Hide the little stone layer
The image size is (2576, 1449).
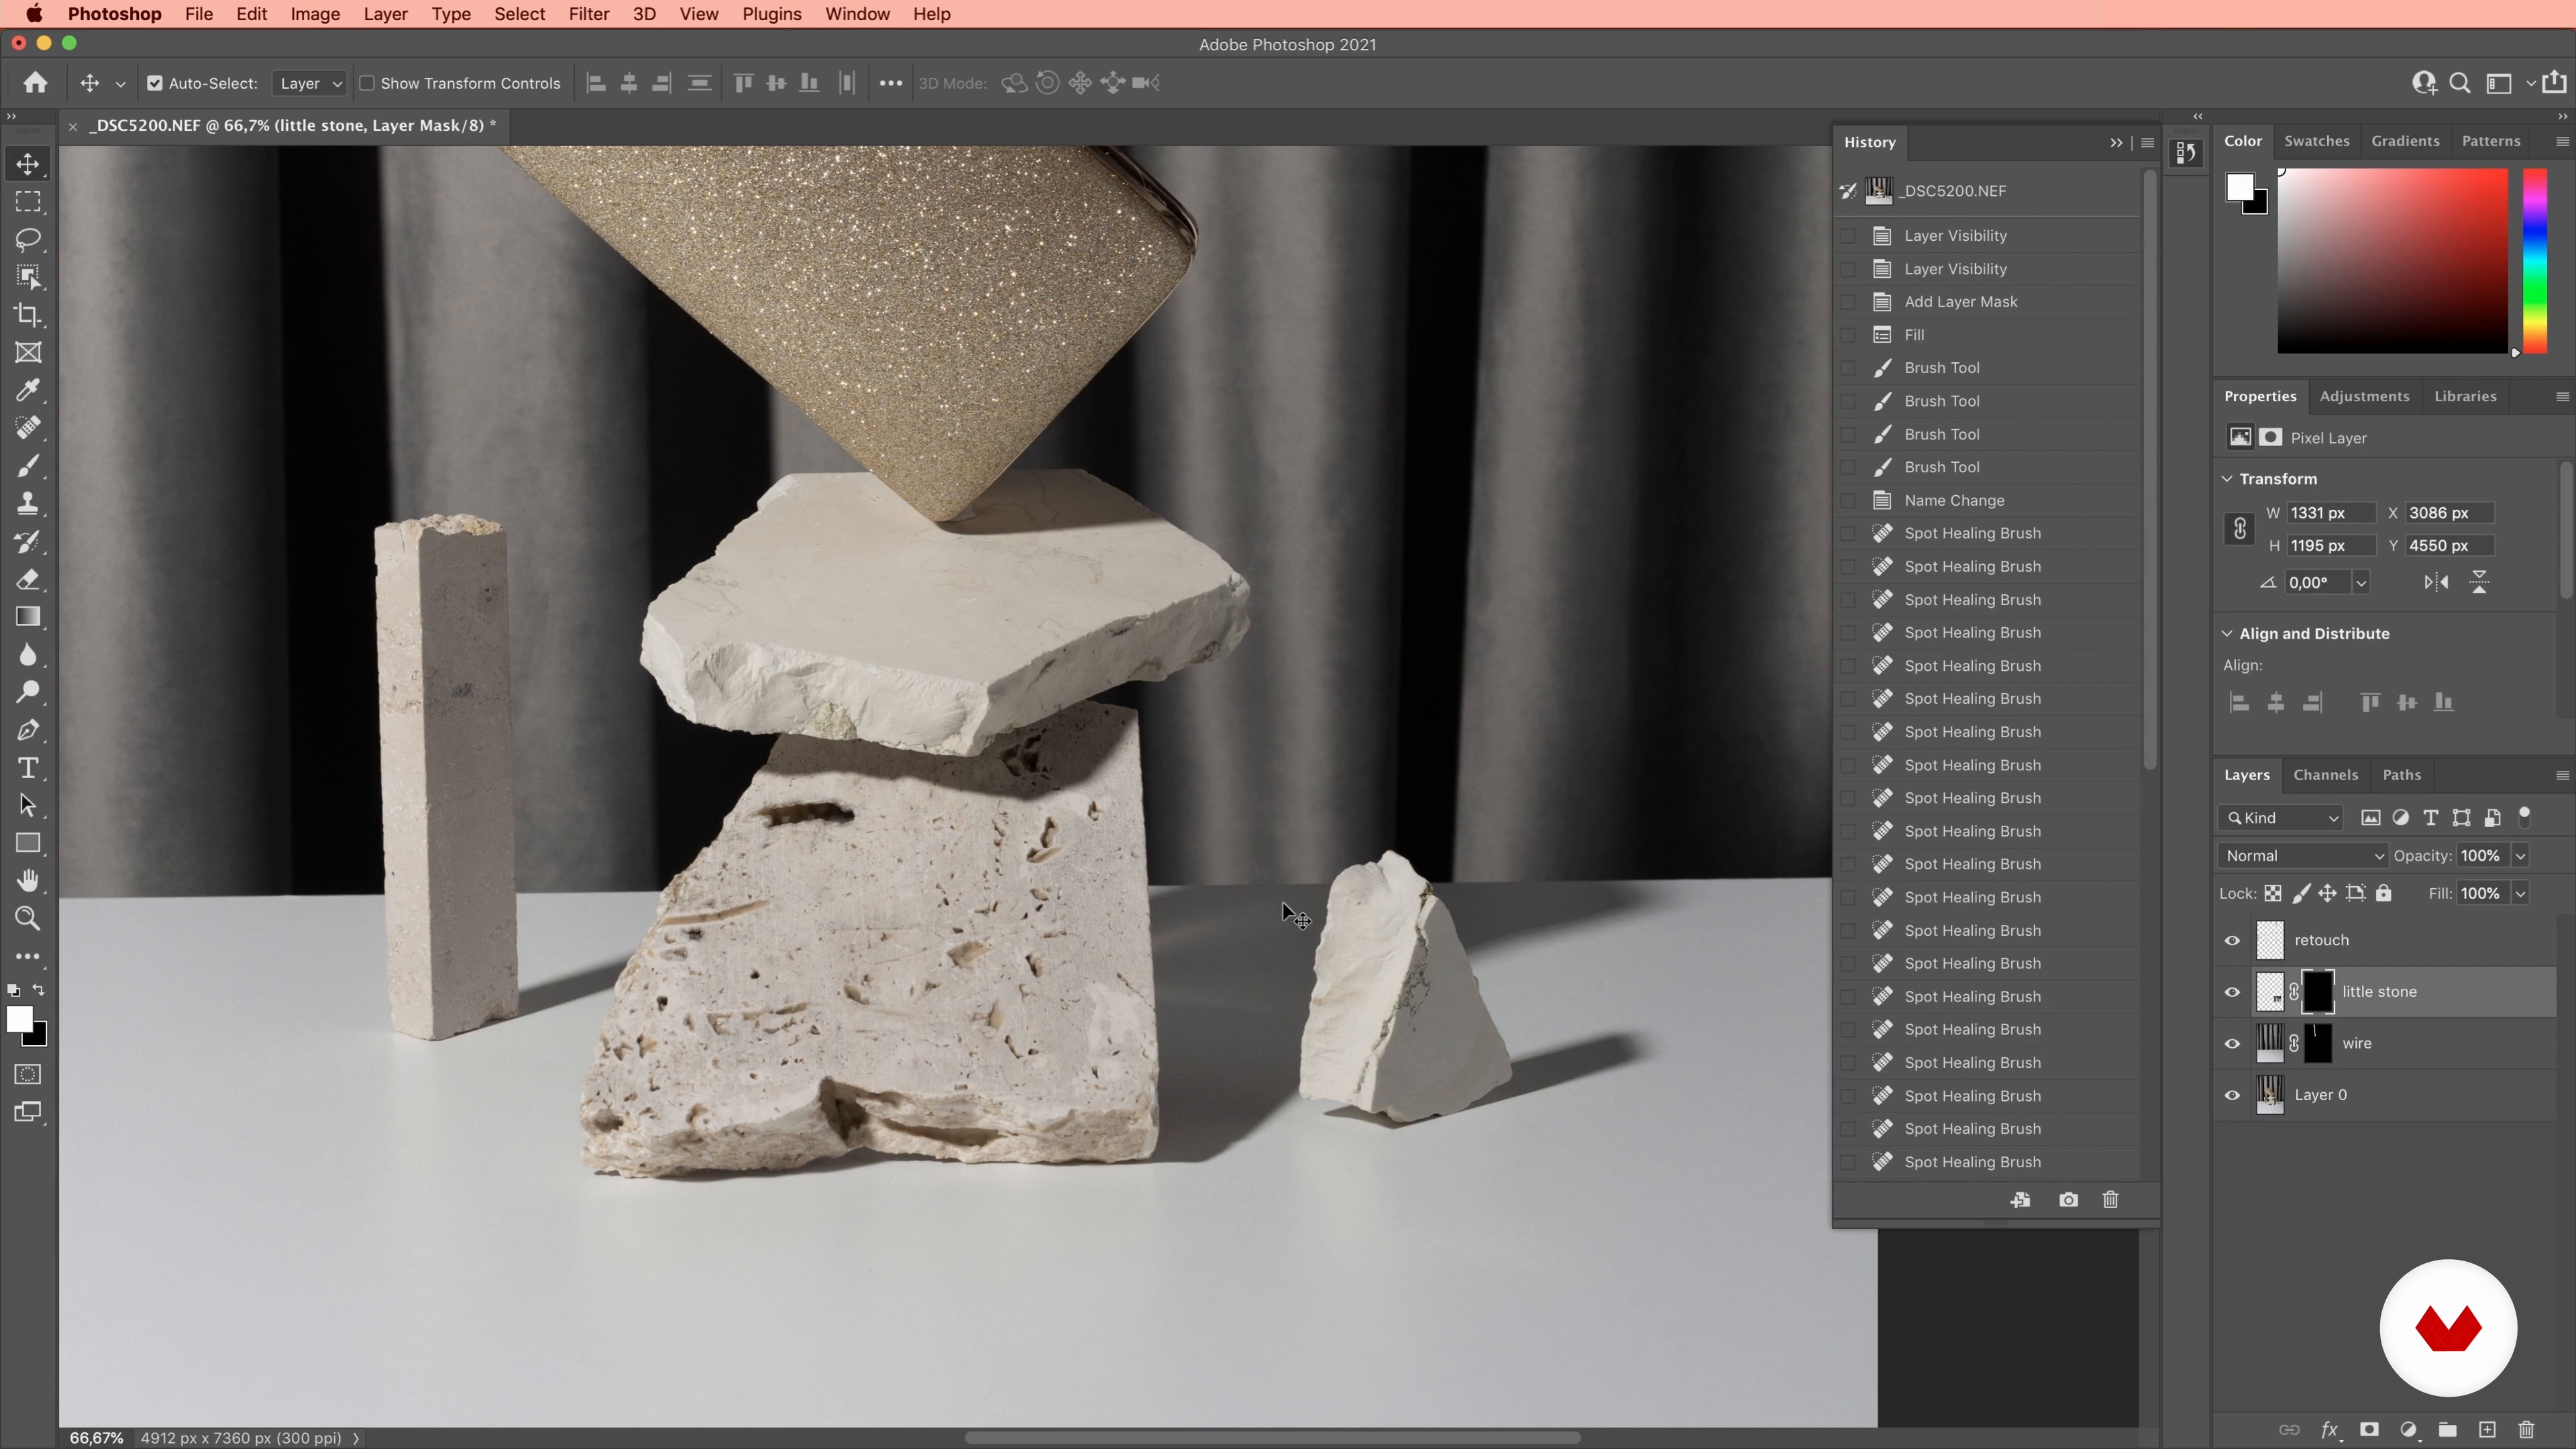click(2232, 993)
